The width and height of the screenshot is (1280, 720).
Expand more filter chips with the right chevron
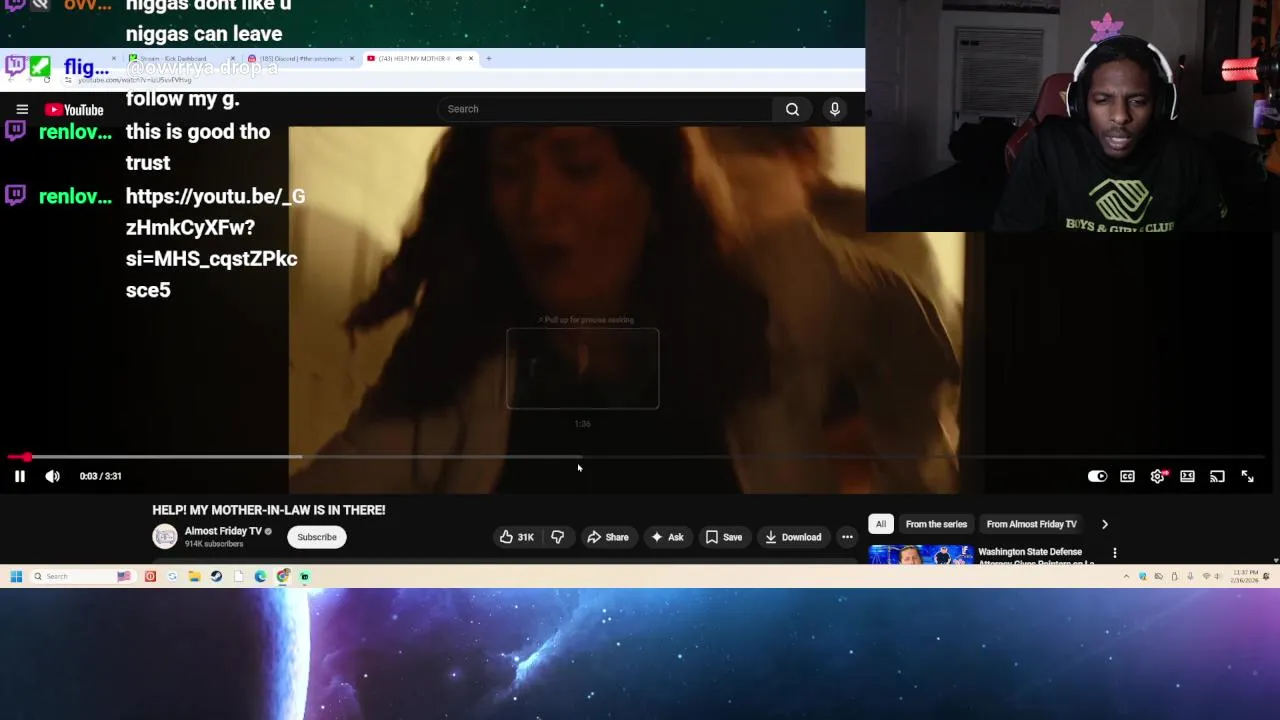coord(1105,524)
